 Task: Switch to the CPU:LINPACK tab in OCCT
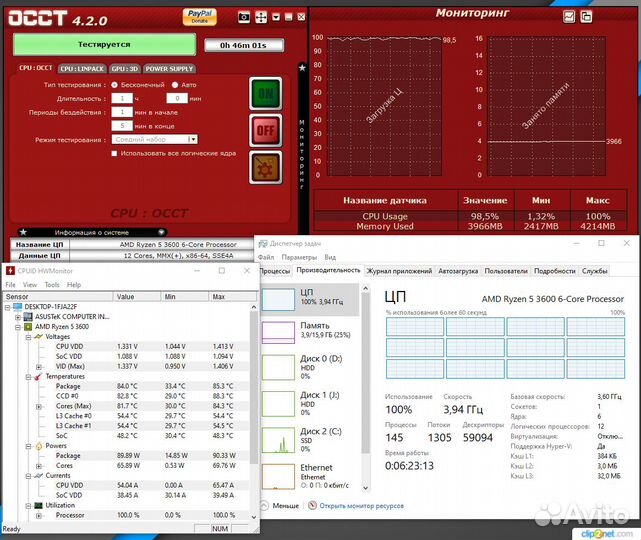82,69
